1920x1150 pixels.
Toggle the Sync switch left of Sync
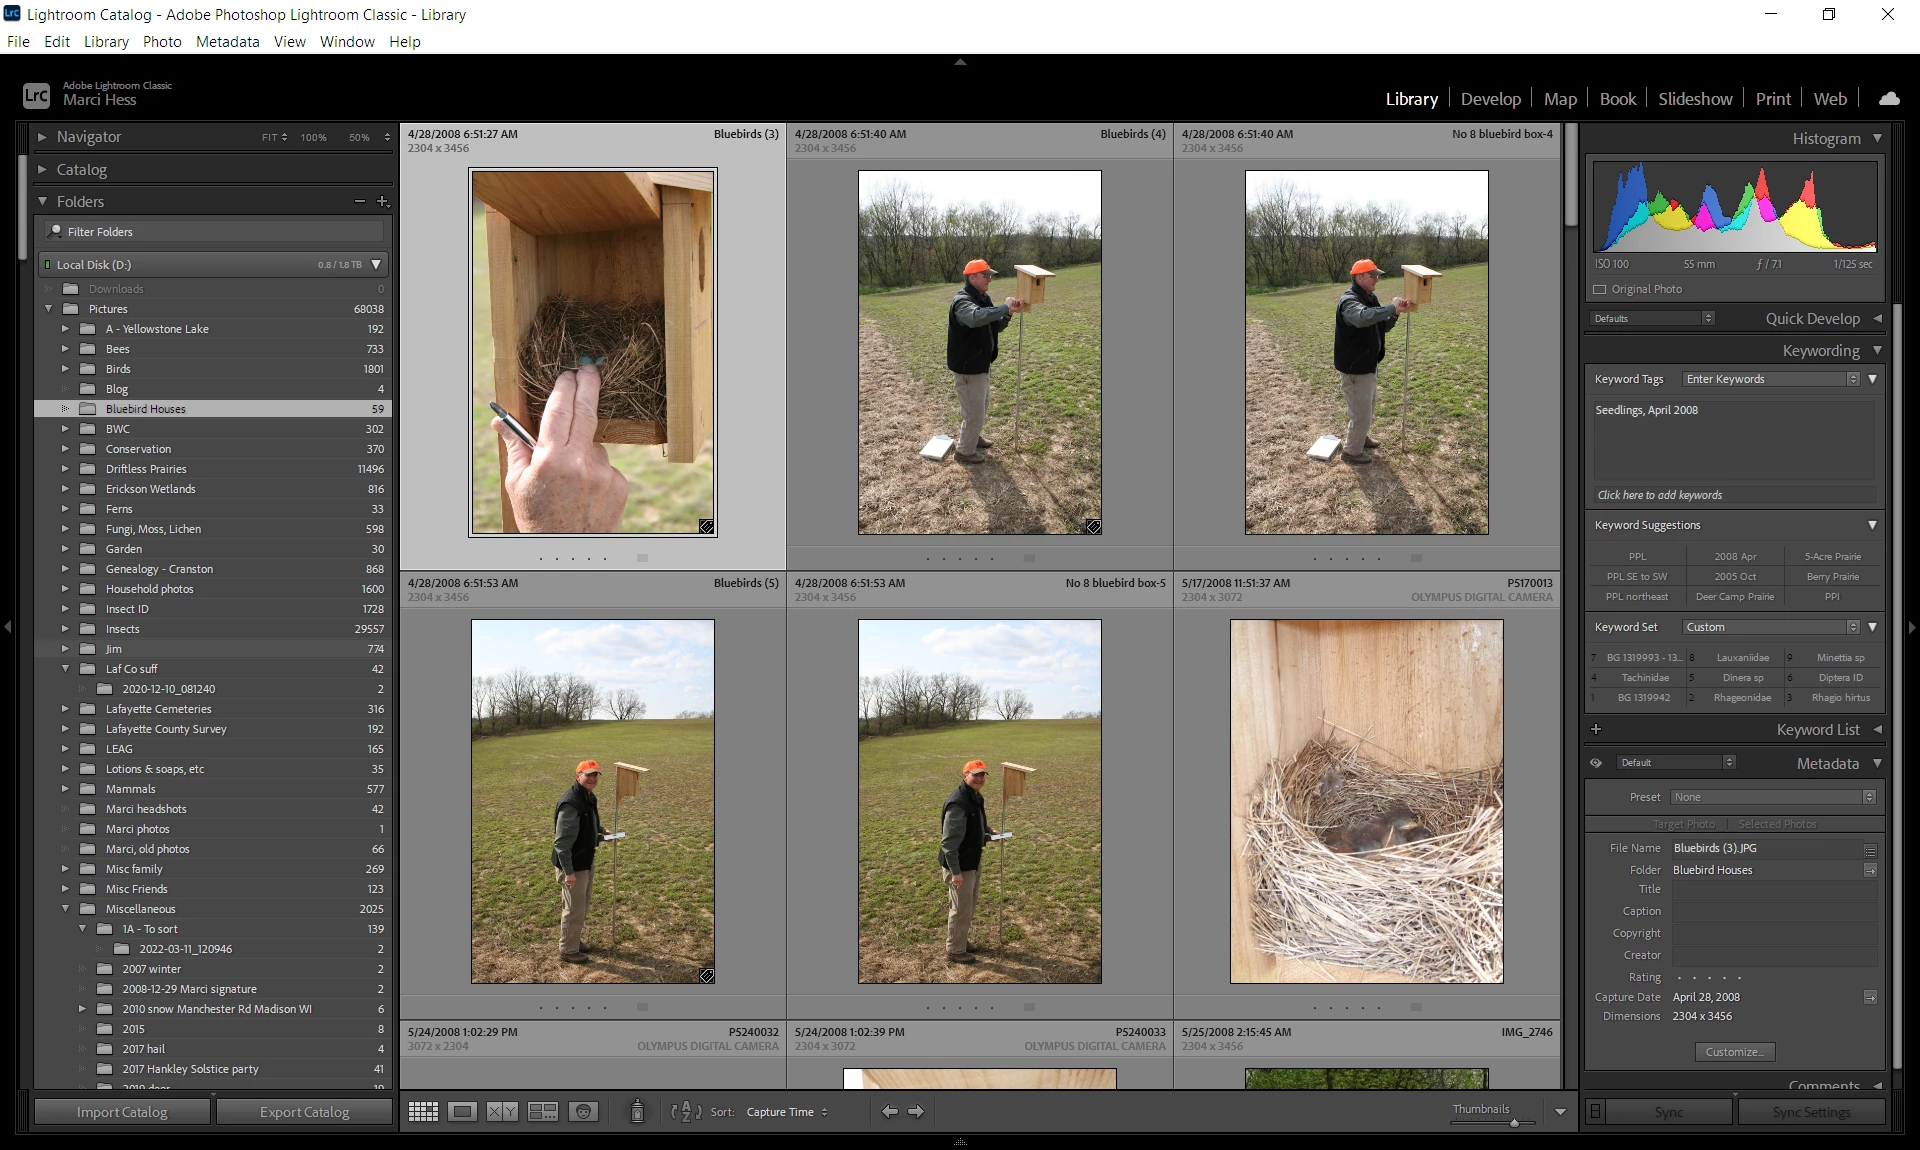pos(1595,1112)
